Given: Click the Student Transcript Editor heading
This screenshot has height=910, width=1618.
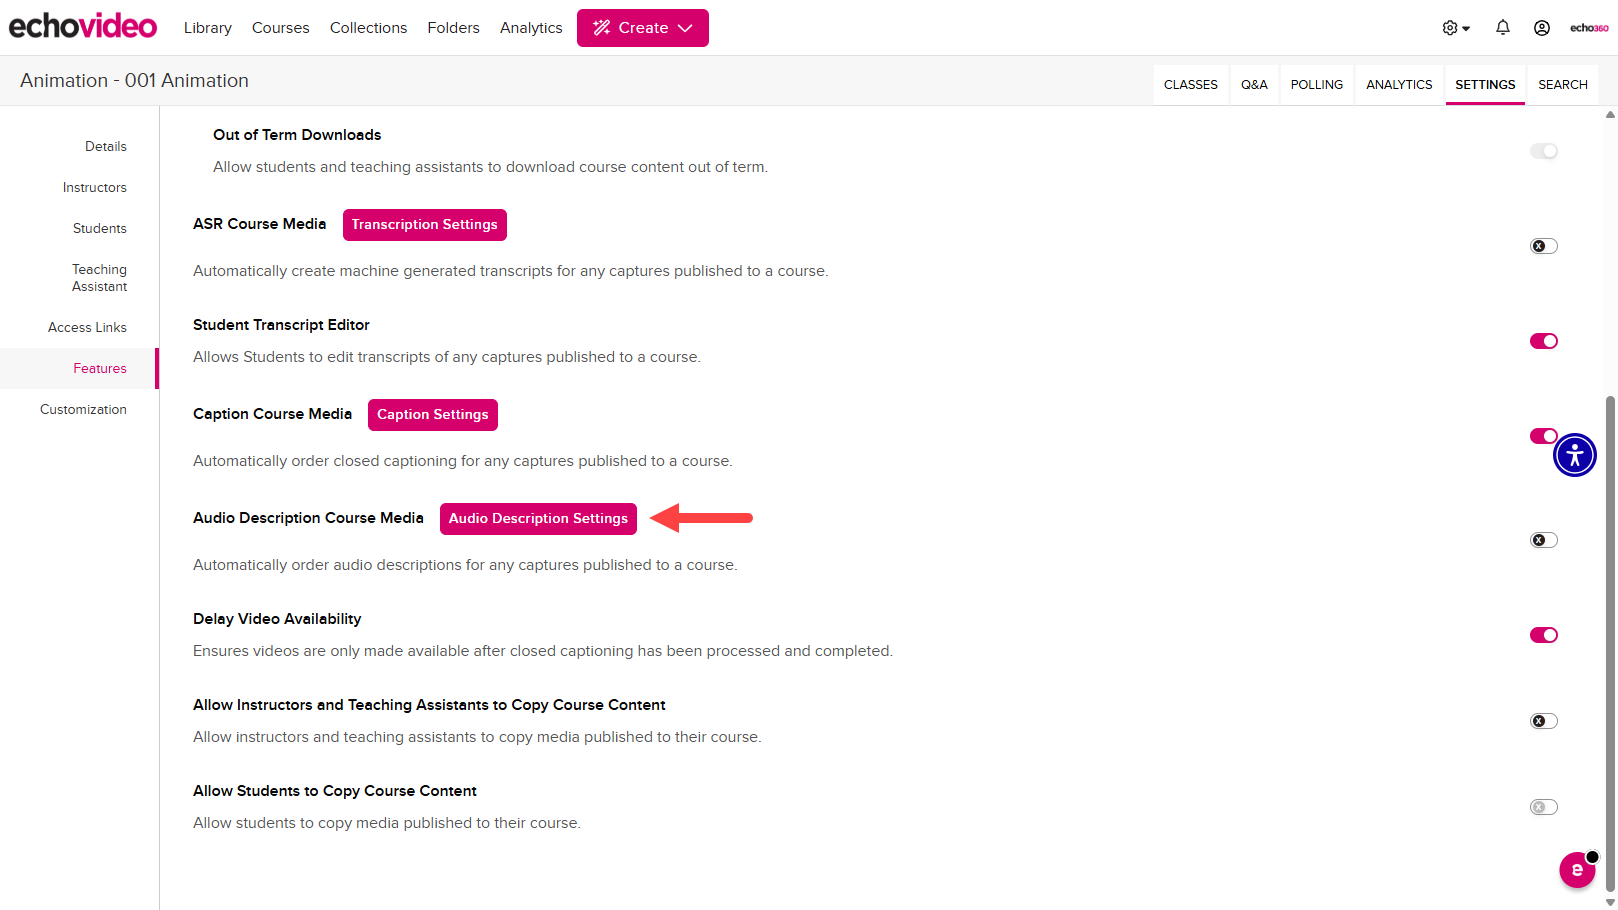Looking at the screenshot, I should (281, 325).
